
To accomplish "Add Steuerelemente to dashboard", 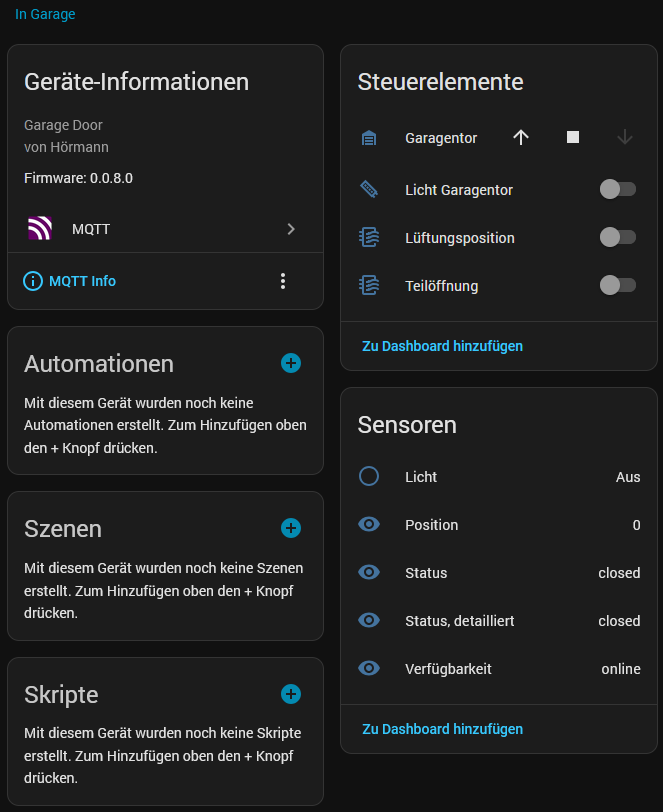I will pyautogui.click(x=442, y=346).
